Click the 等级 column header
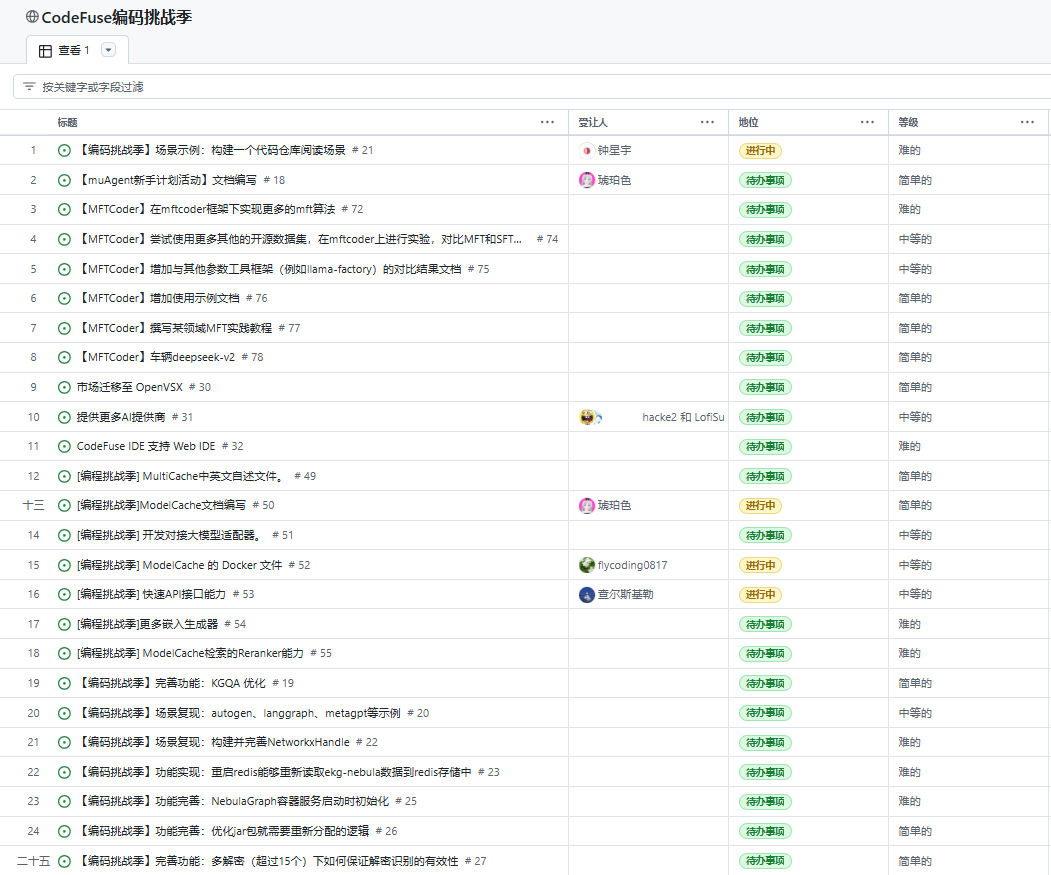1051x875 pixels. [908, 122]
